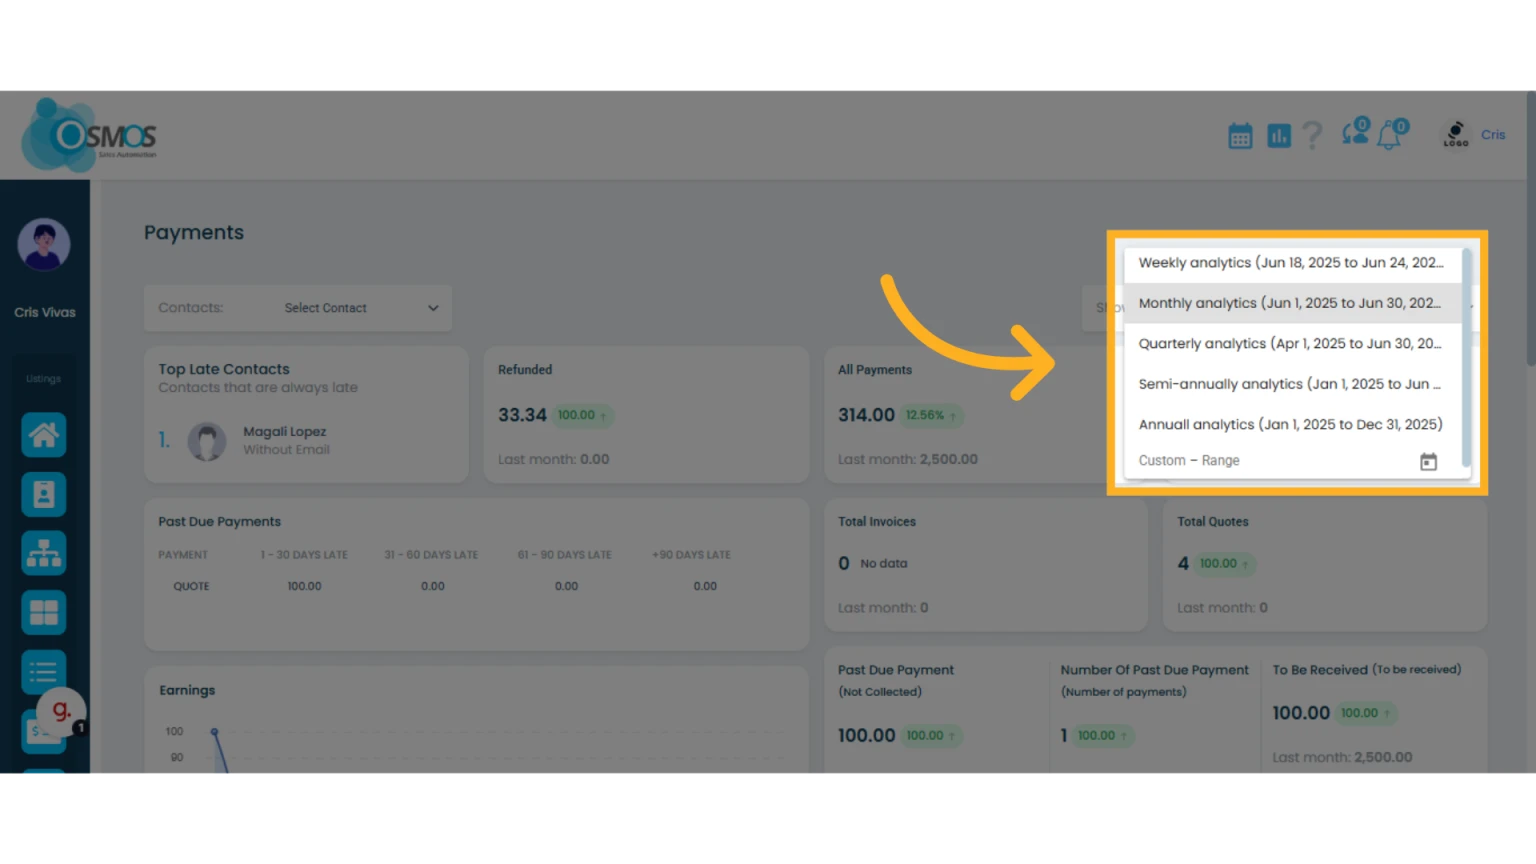
Task: Open the grid dashboard sidebar icon
Action: pos(44,612)
